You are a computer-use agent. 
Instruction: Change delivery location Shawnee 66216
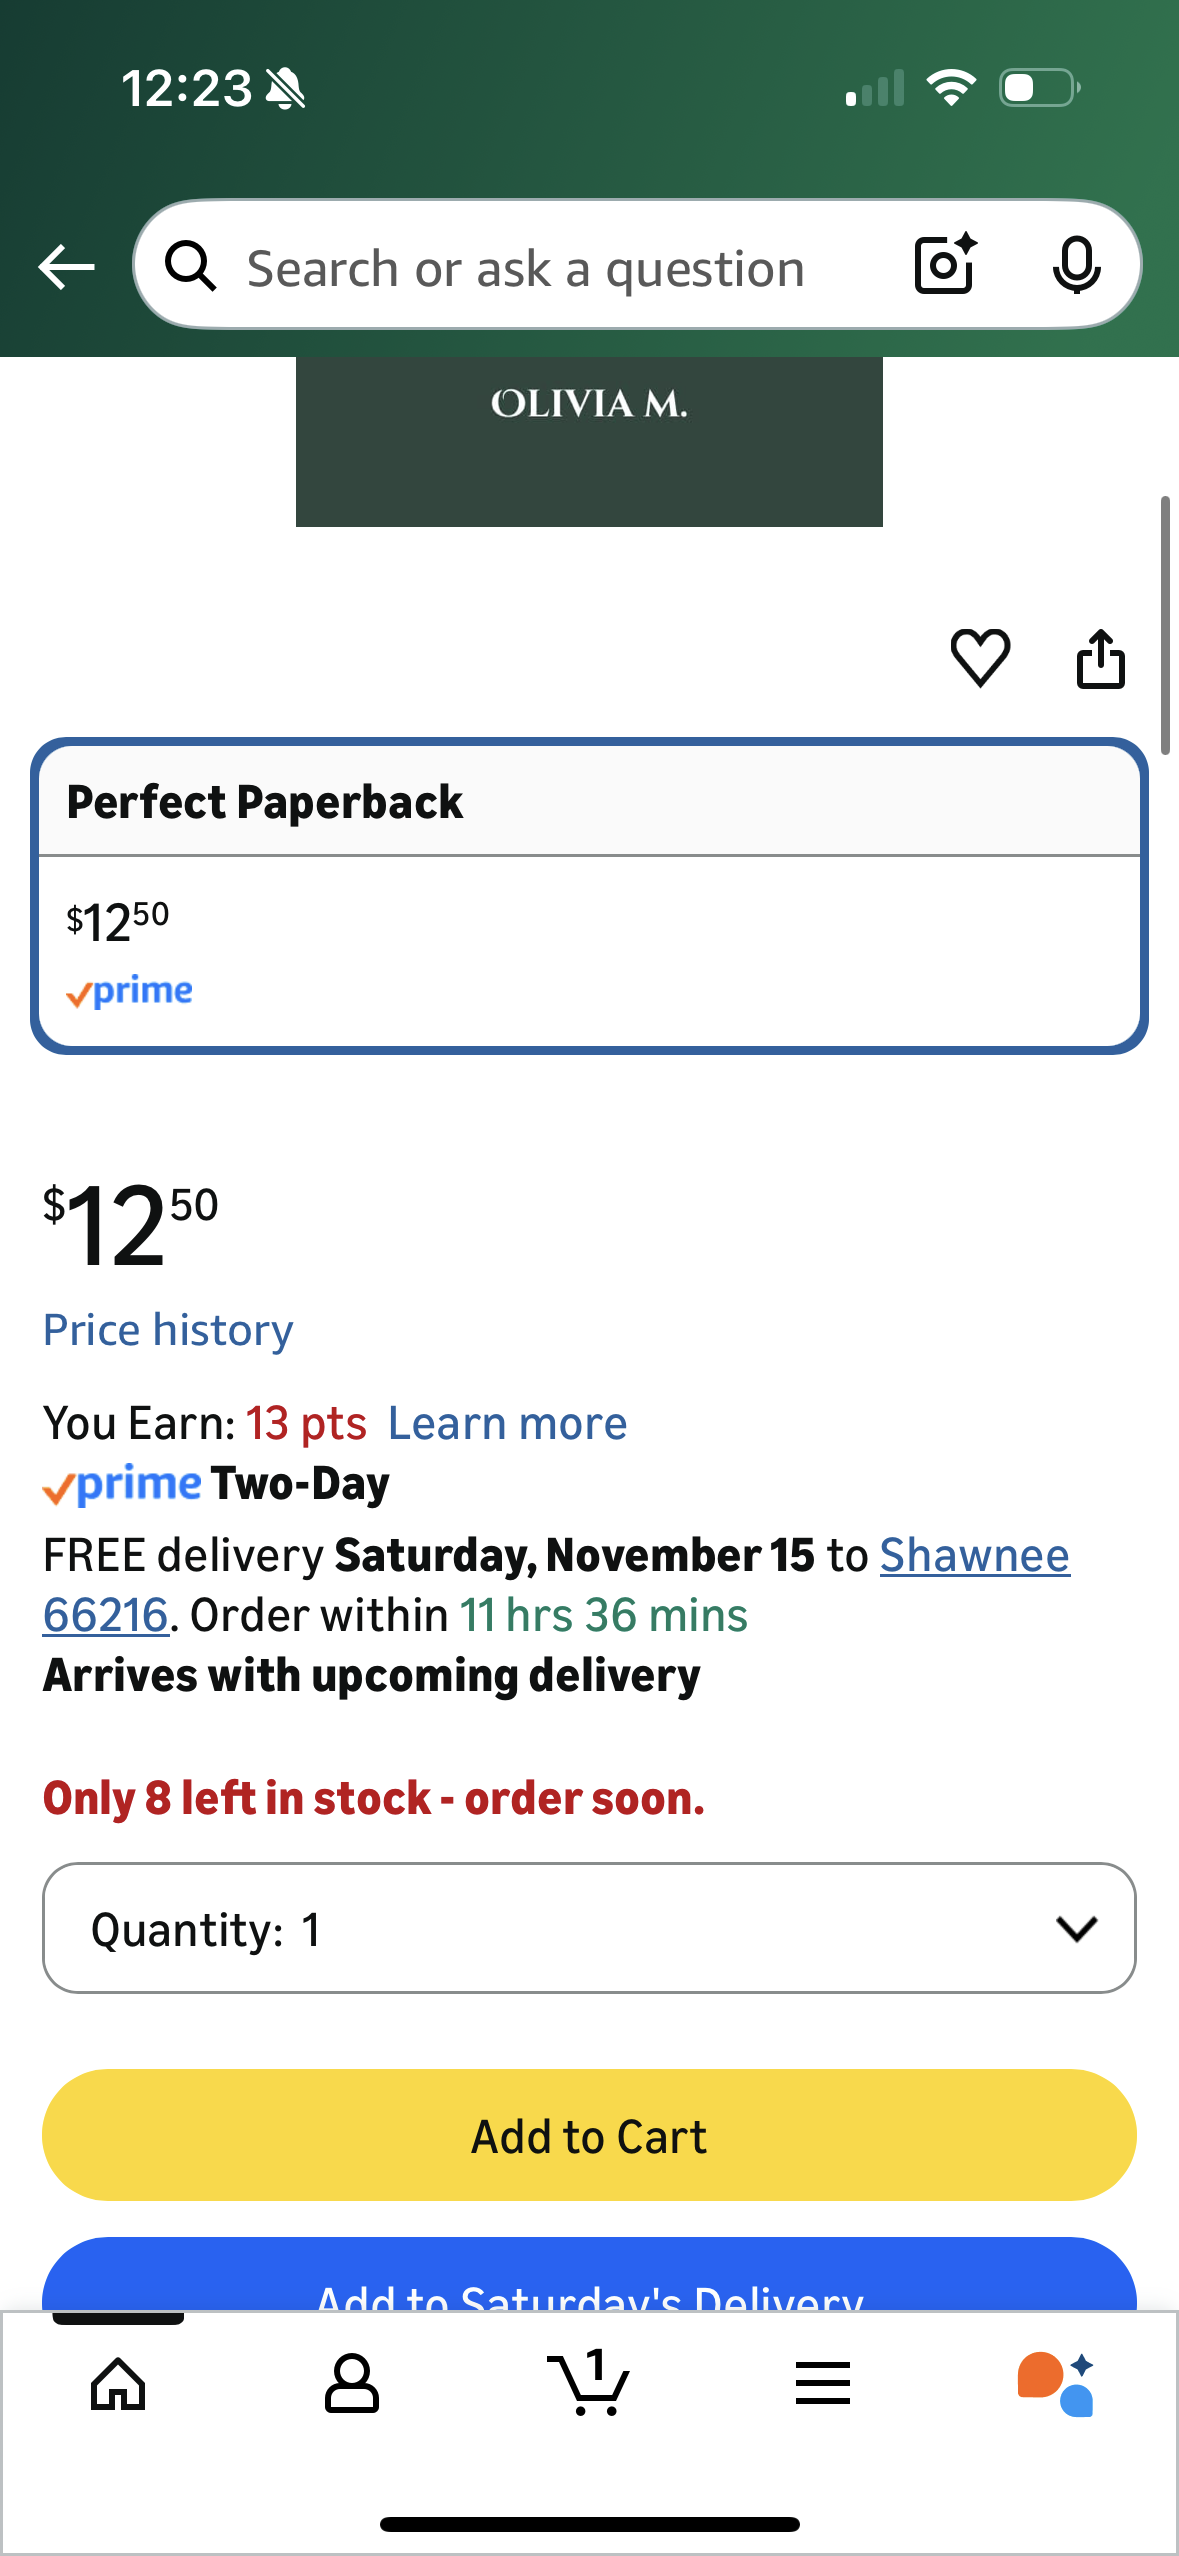pos(974,1556)
